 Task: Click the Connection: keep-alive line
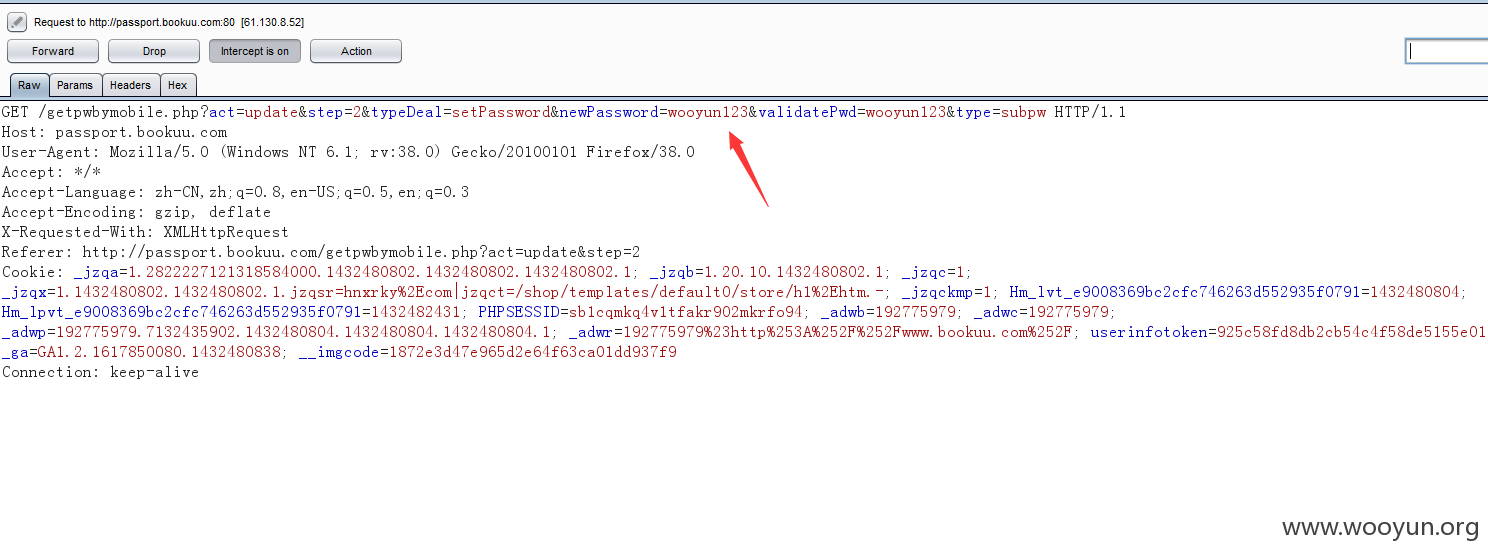(100, 372)
